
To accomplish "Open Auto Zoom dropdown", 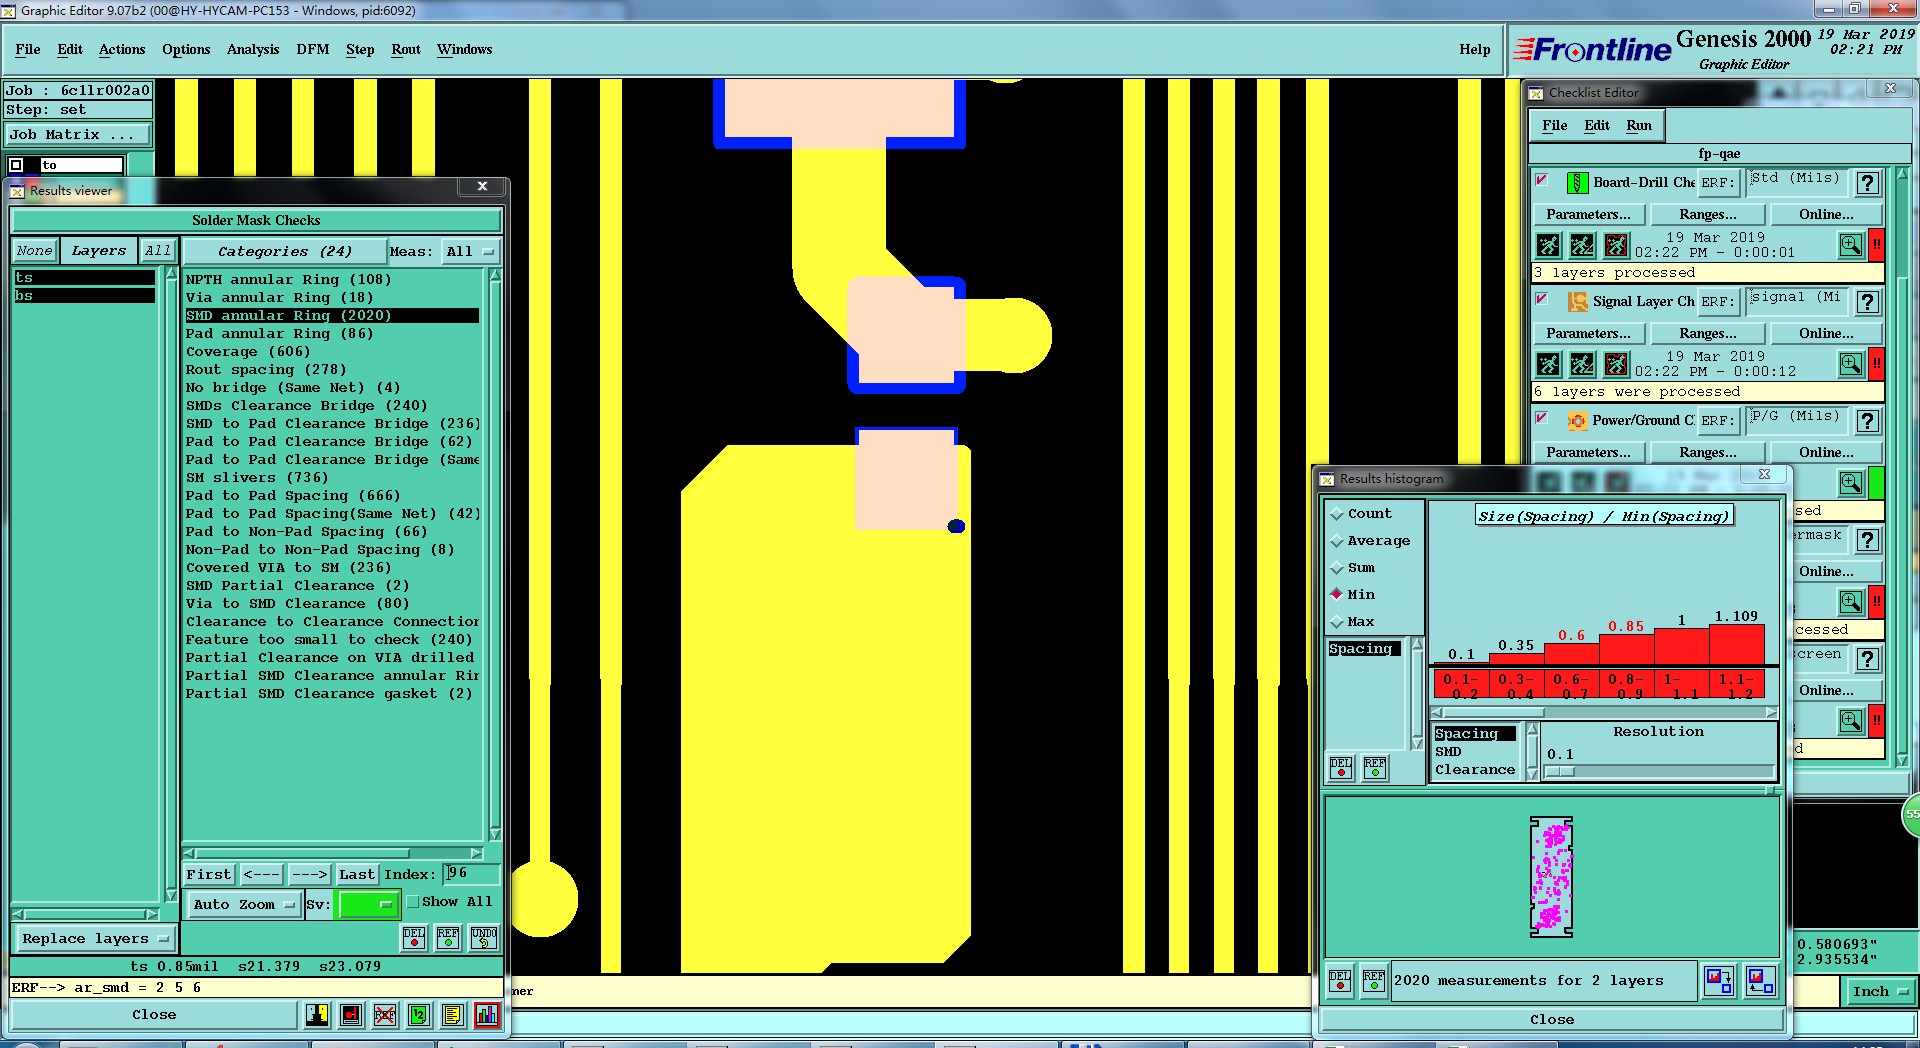I will pyautogui.click(x=245, y=905).
